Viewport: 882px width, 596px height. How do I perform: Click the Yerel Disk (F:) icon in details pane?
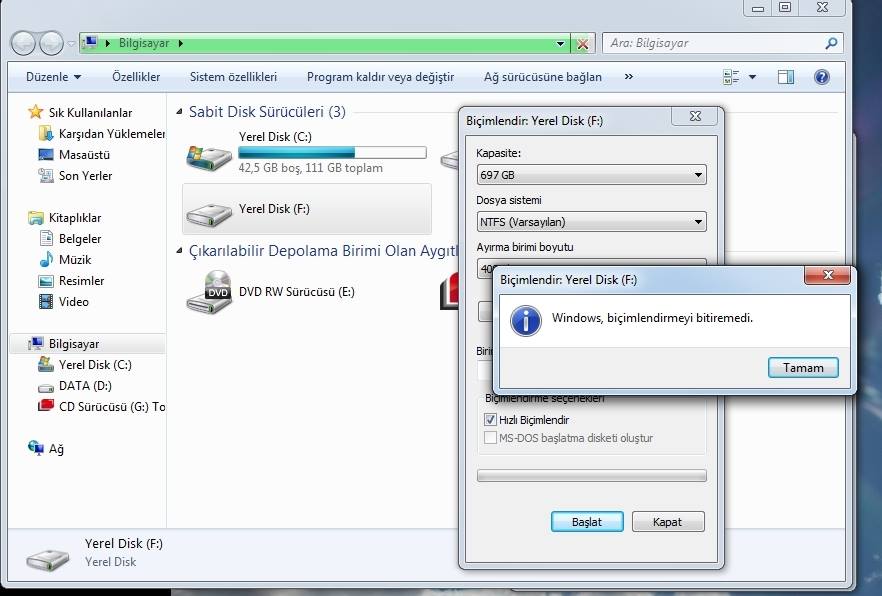click(x=48, y=558)
